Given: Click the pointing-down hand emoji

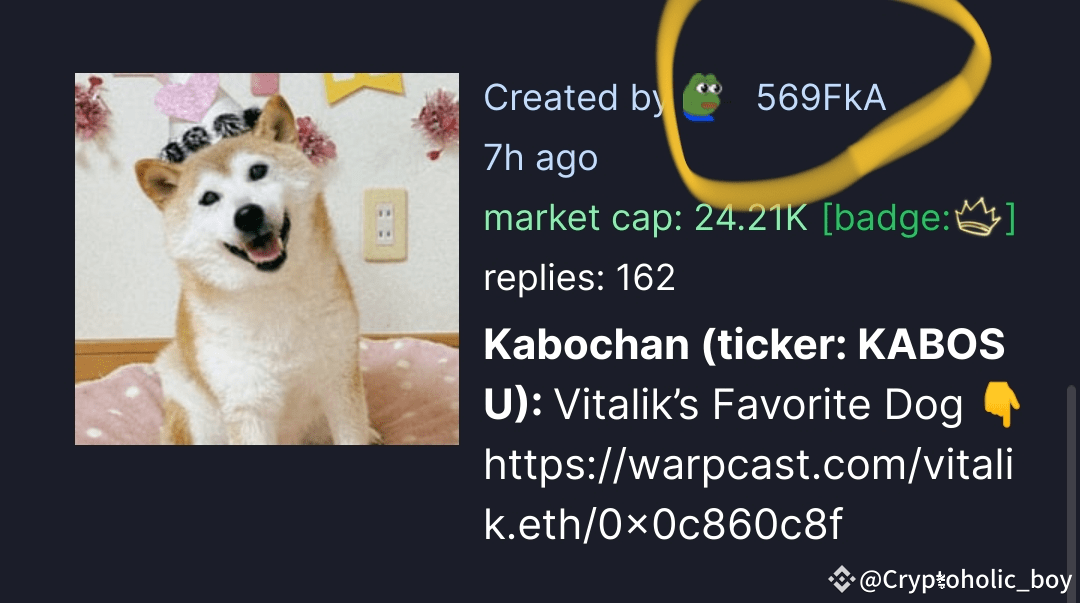Looking at the screenshot, I should pyautogui.click(x=1002, y=405).
